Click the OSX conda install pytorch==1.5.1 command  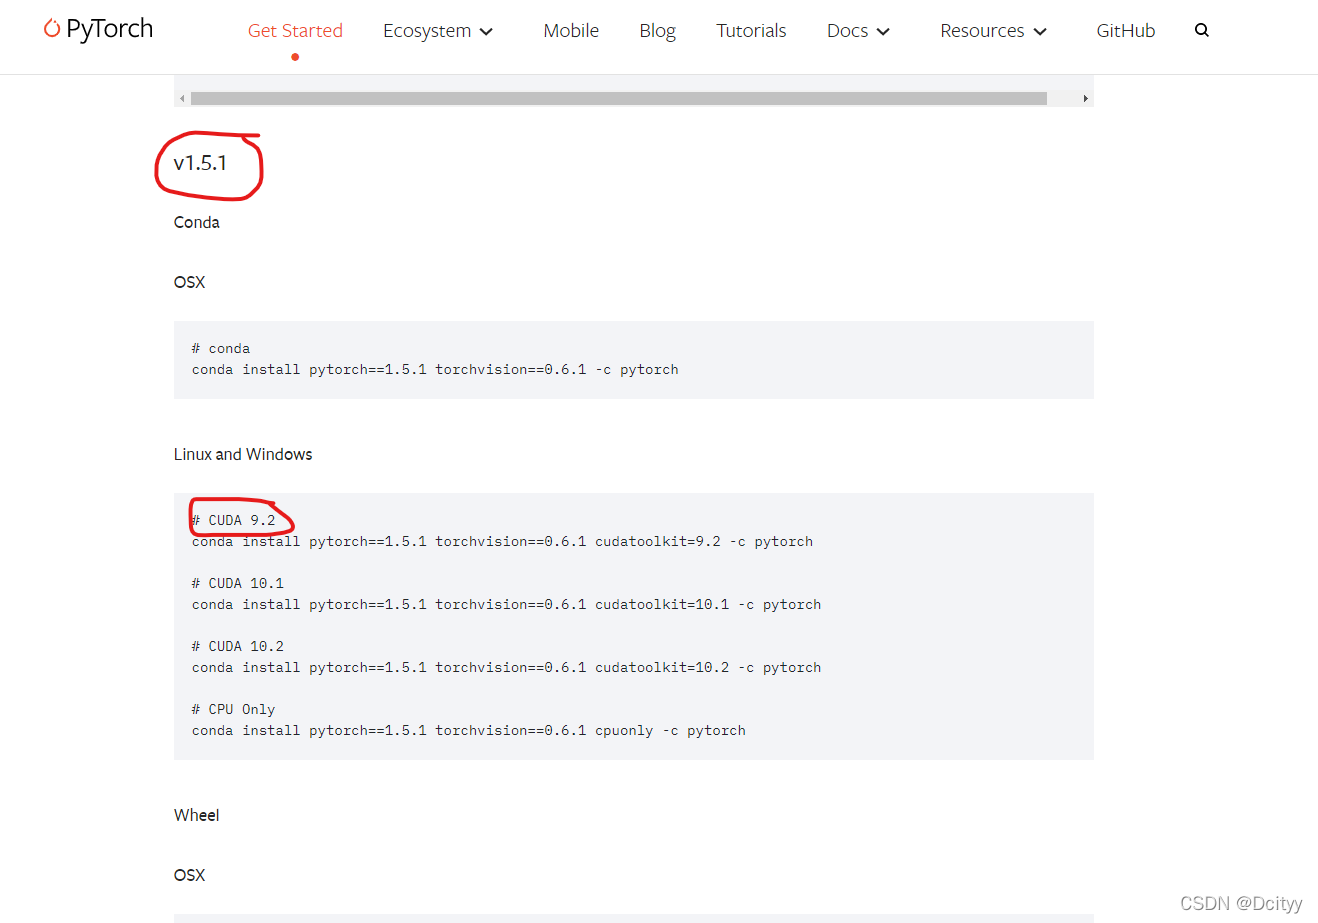click(x=435, y=370)
